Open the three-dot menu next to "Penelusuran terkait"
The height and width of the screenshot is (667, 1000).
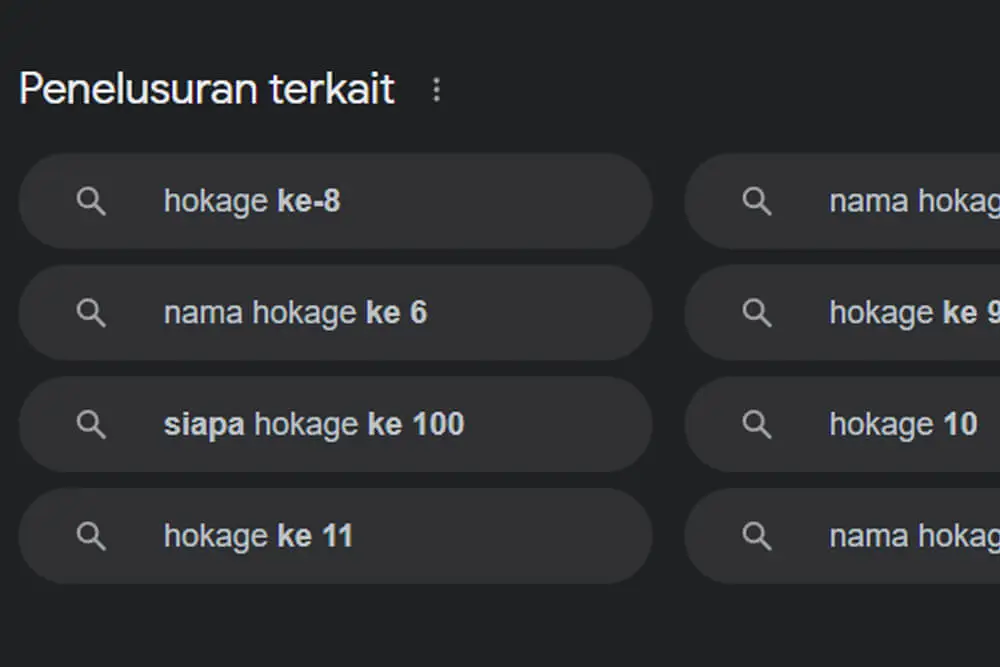point(437,89)
